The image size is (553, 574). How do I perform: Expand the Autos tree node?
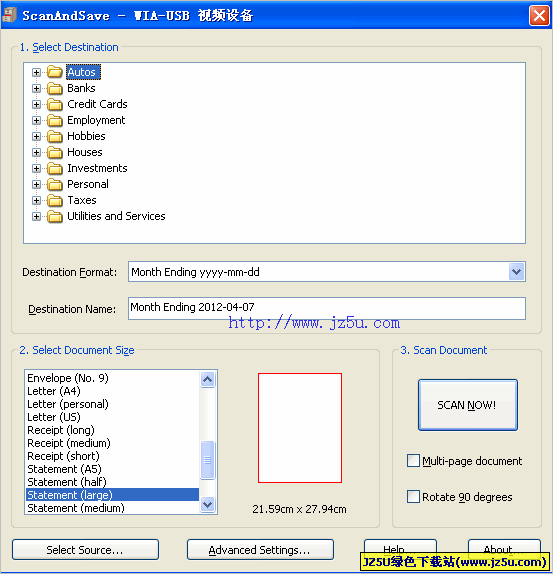[x=36, y=72]
